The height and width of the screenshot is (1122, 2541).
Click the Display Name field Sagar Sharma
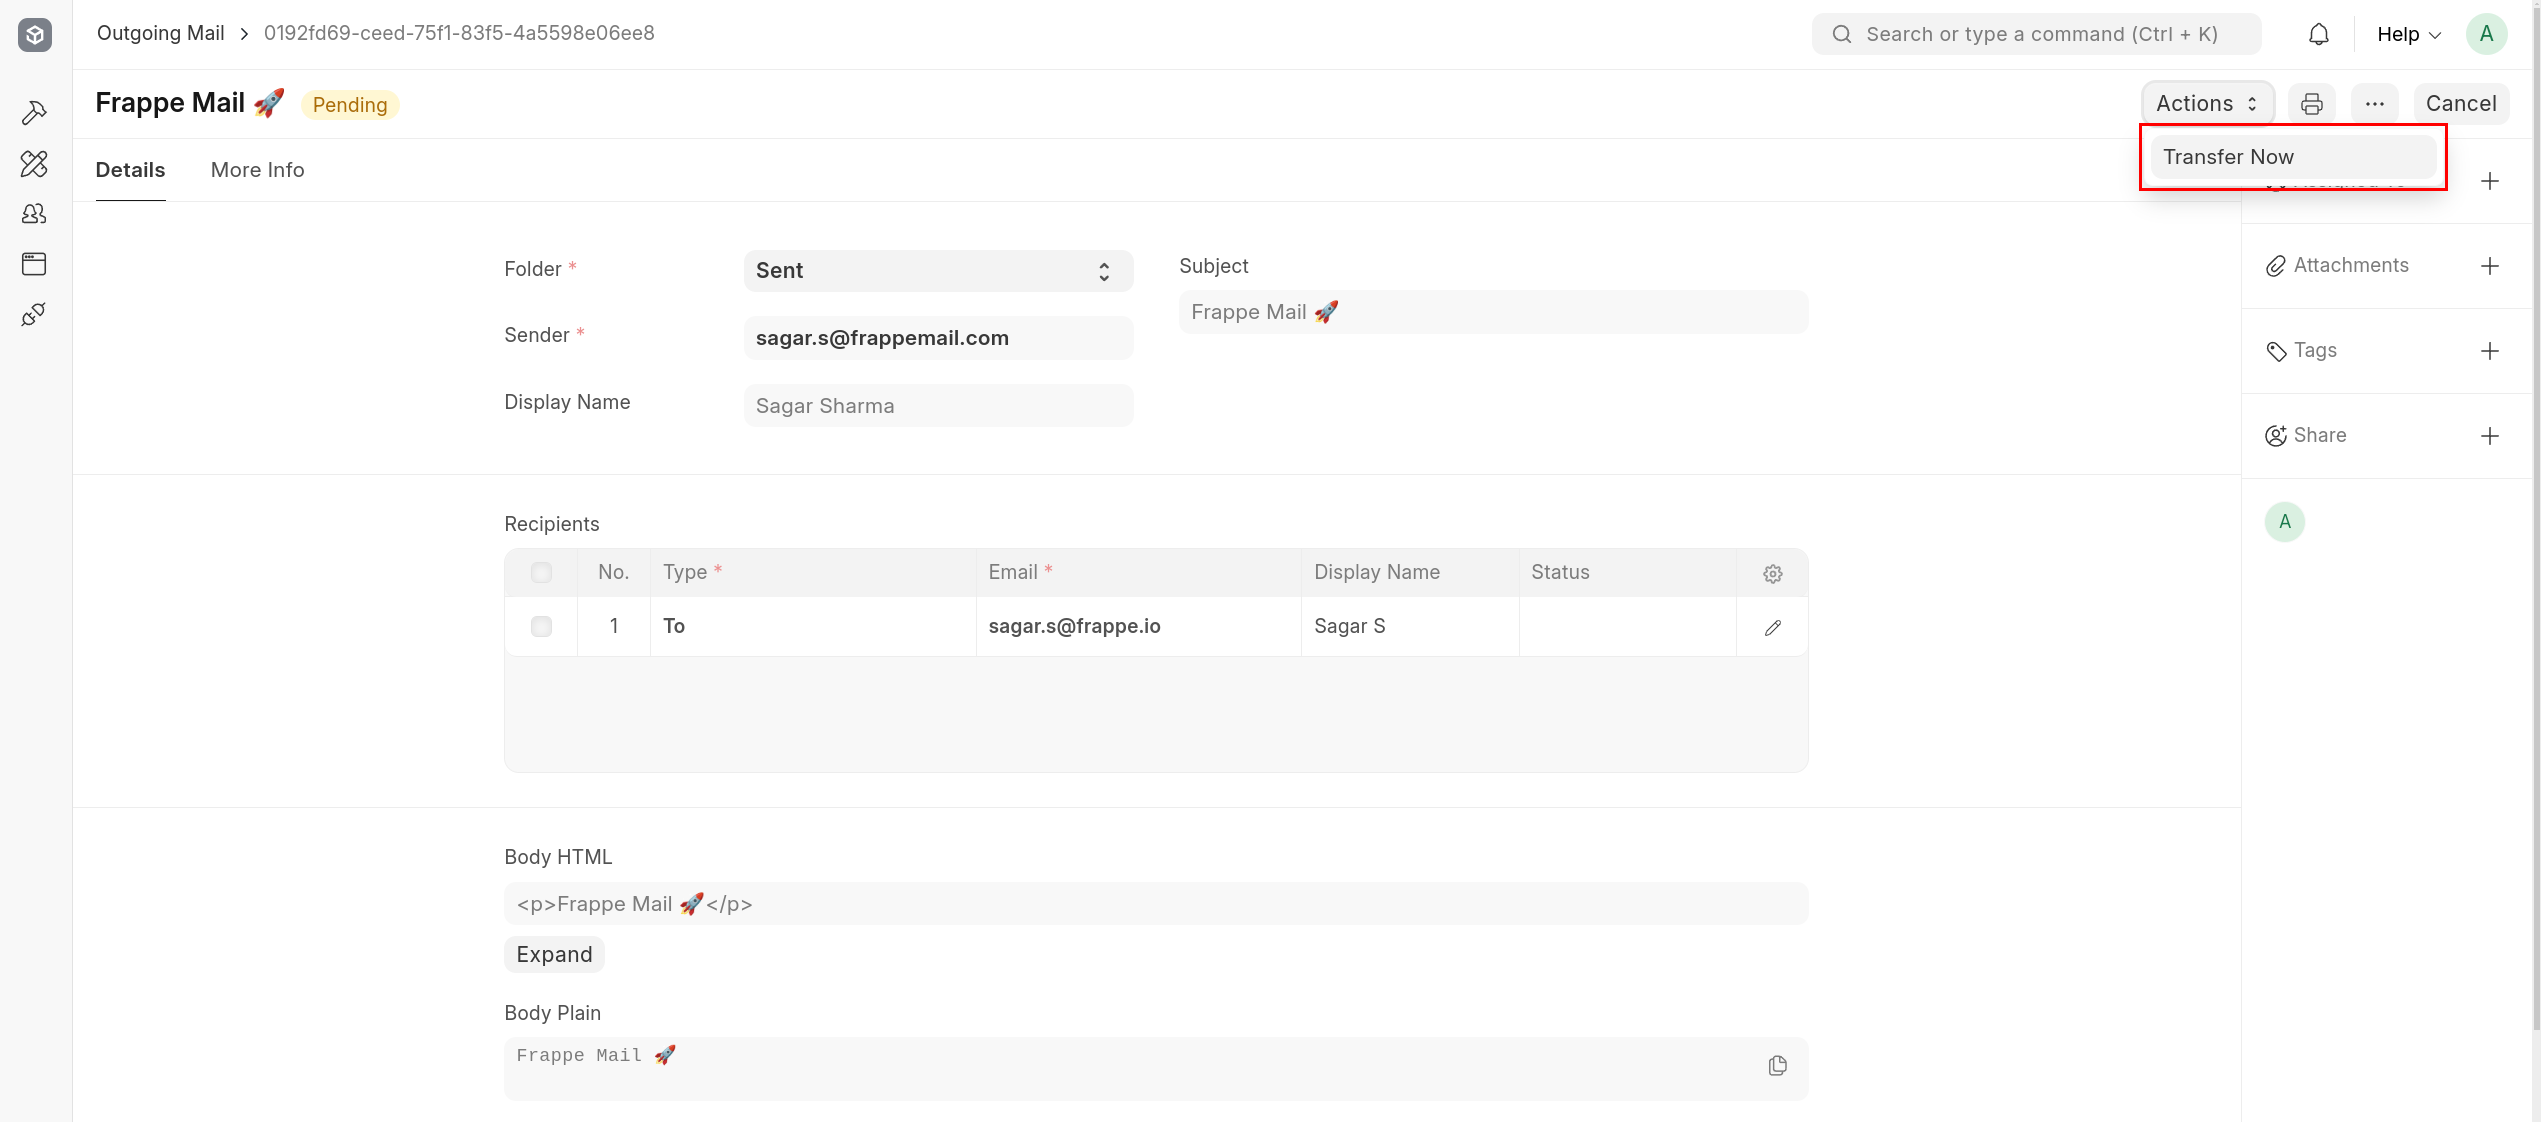point(938,406)
